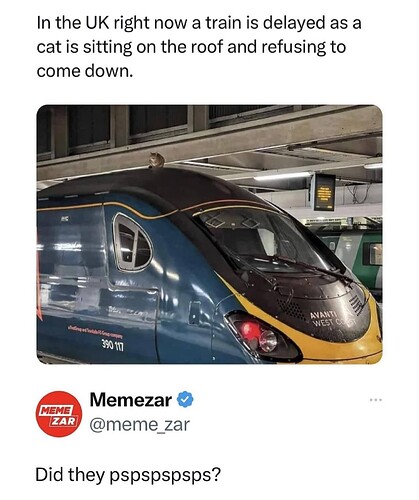Click the blue verified badge beside Memezar
Image resolution: width=419 pixels, height=500 pixels.
[x=185, y=400]
